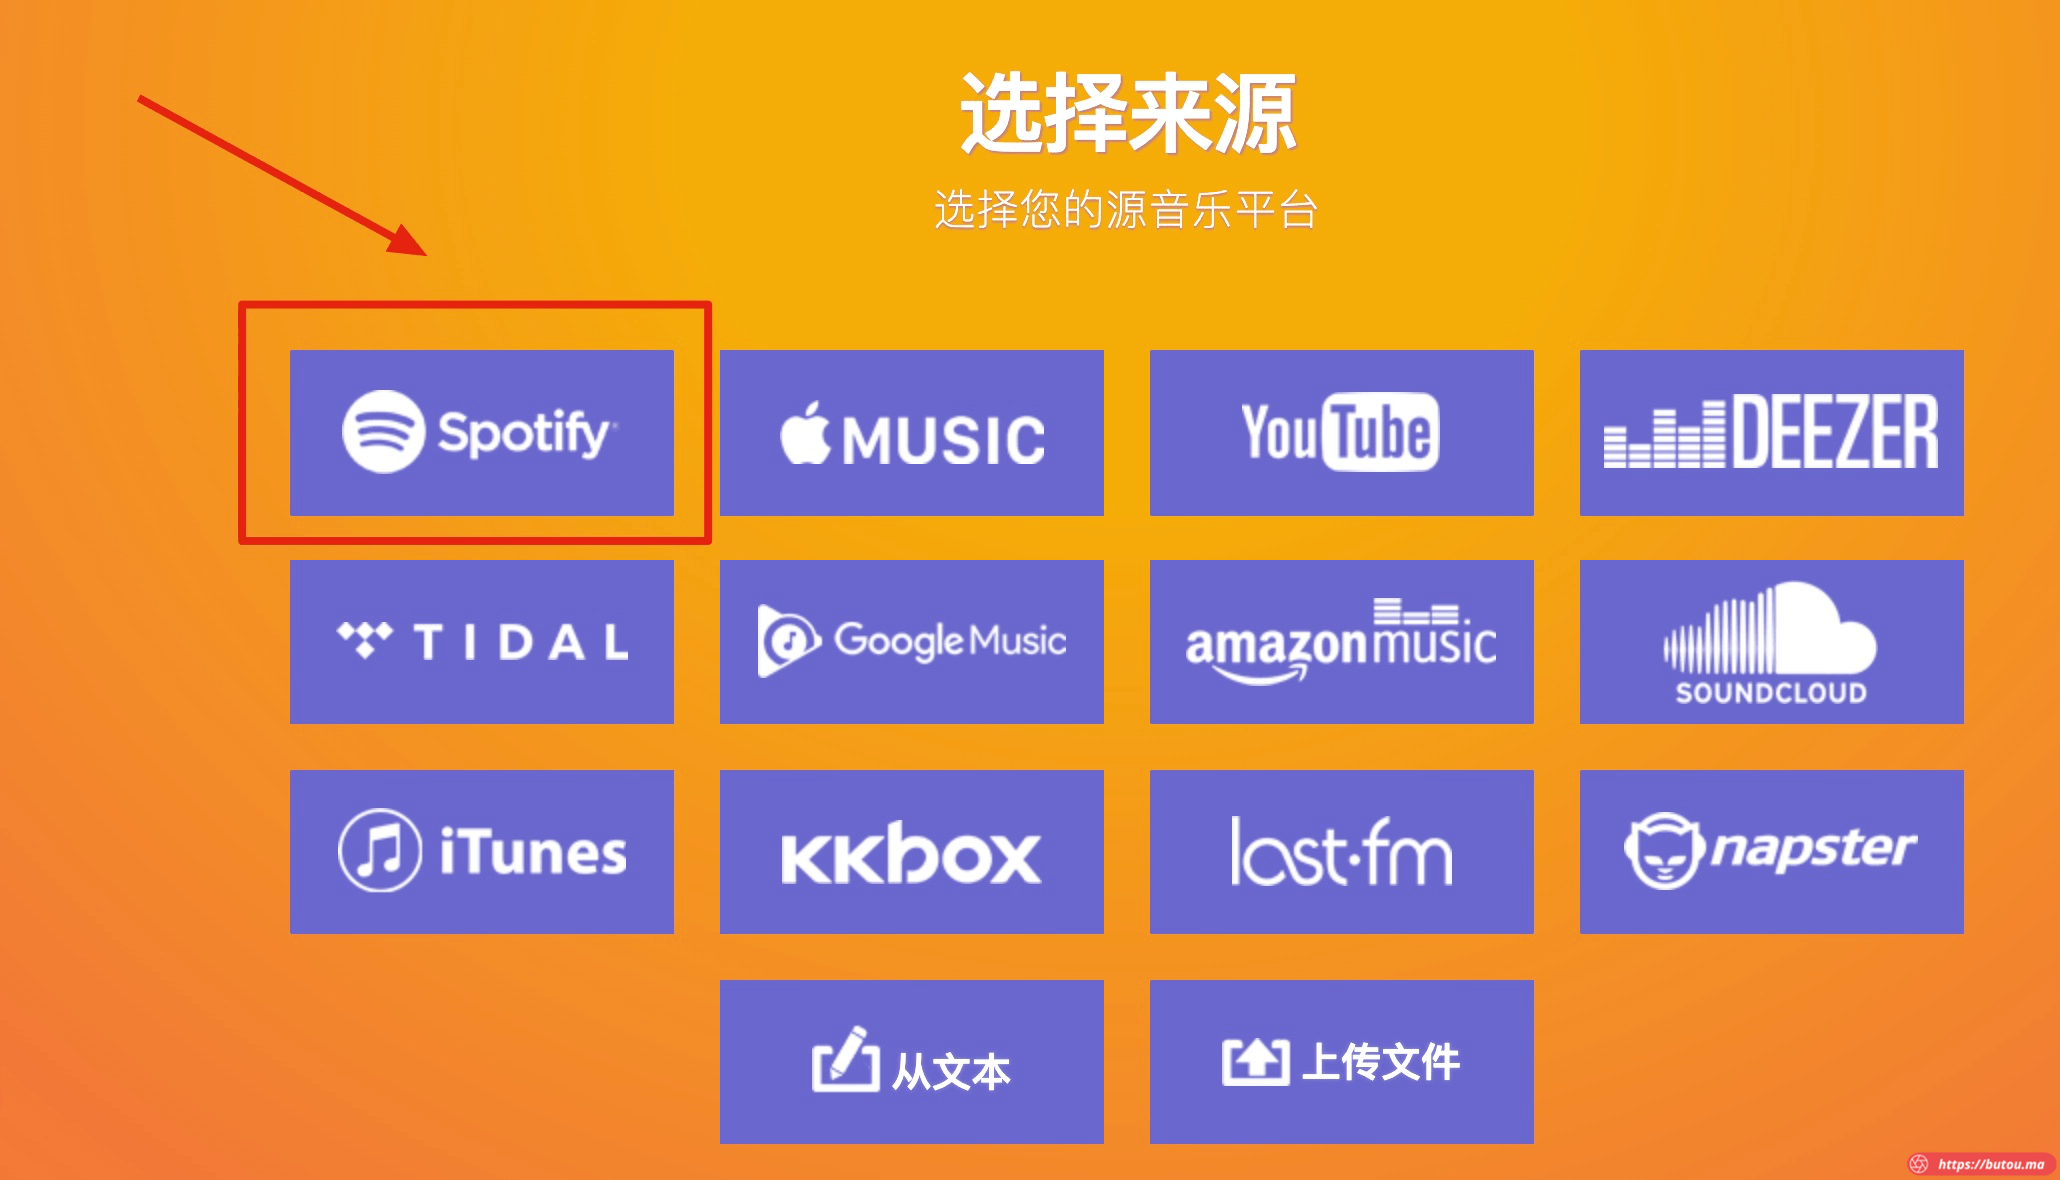This screenshot has height=1180, width=2060.
Task: Select Spotify as the source platform
Action: (482, 432)
